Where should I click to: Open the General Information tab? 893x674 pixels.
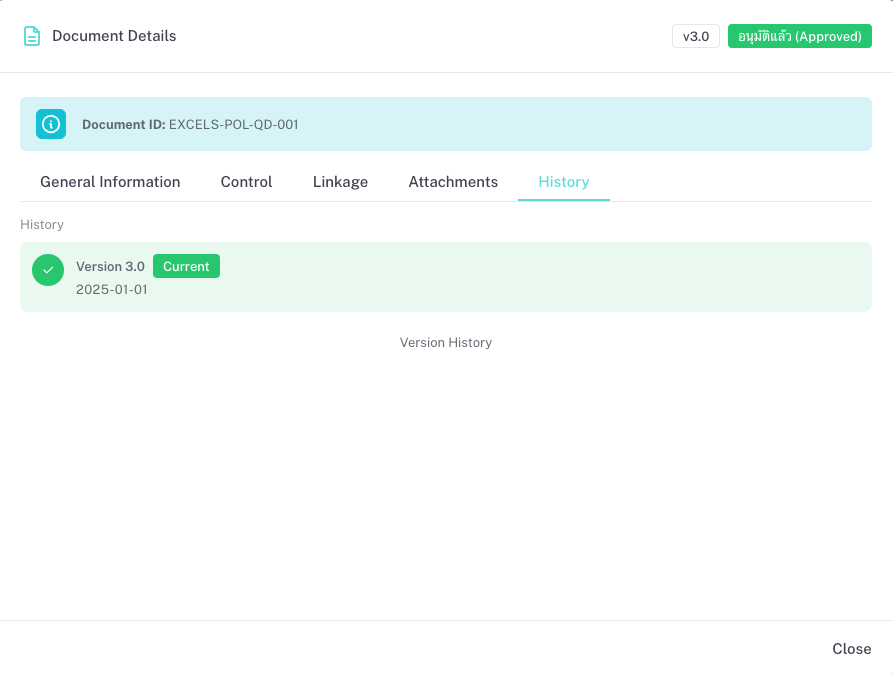(x=110, y=182)
